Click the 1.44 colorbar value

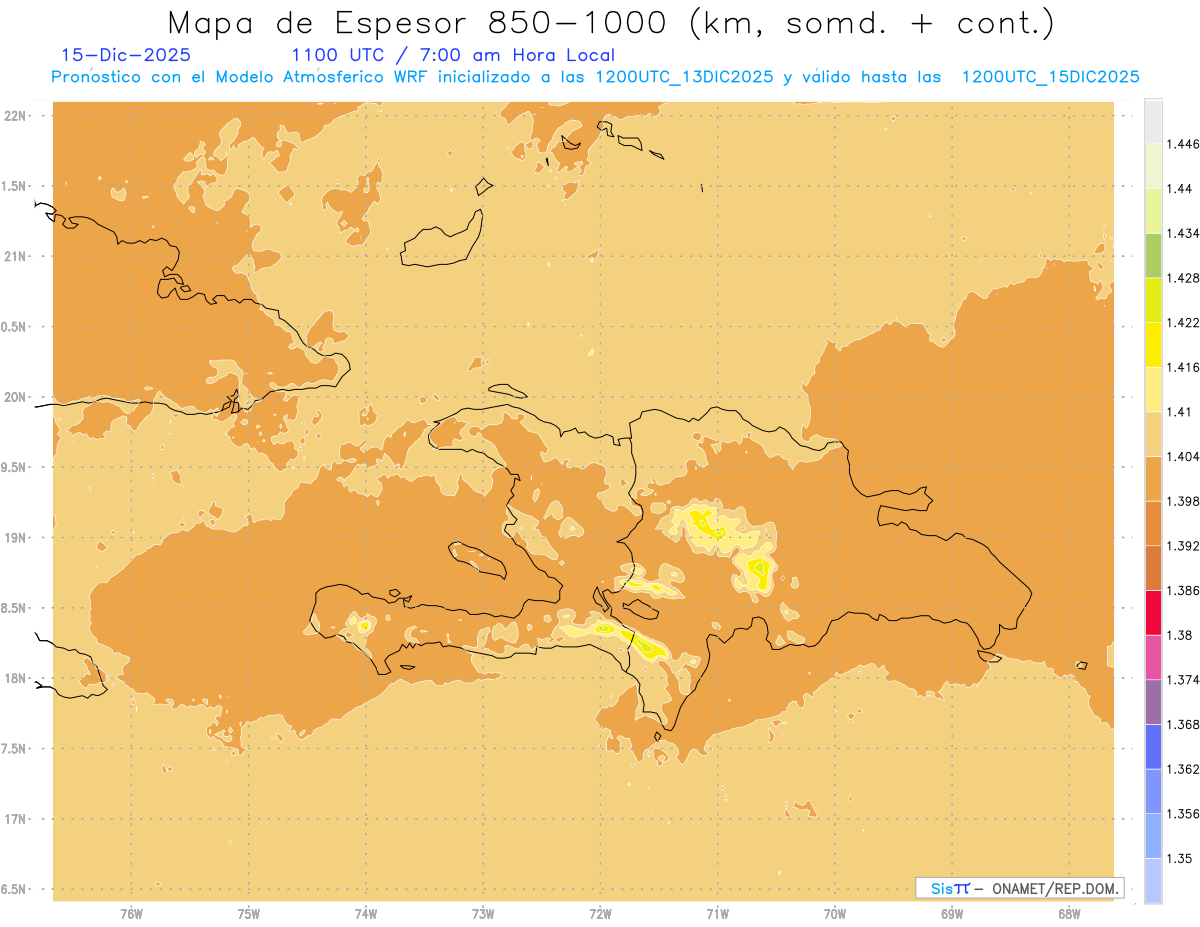(x=1179, y=188)
